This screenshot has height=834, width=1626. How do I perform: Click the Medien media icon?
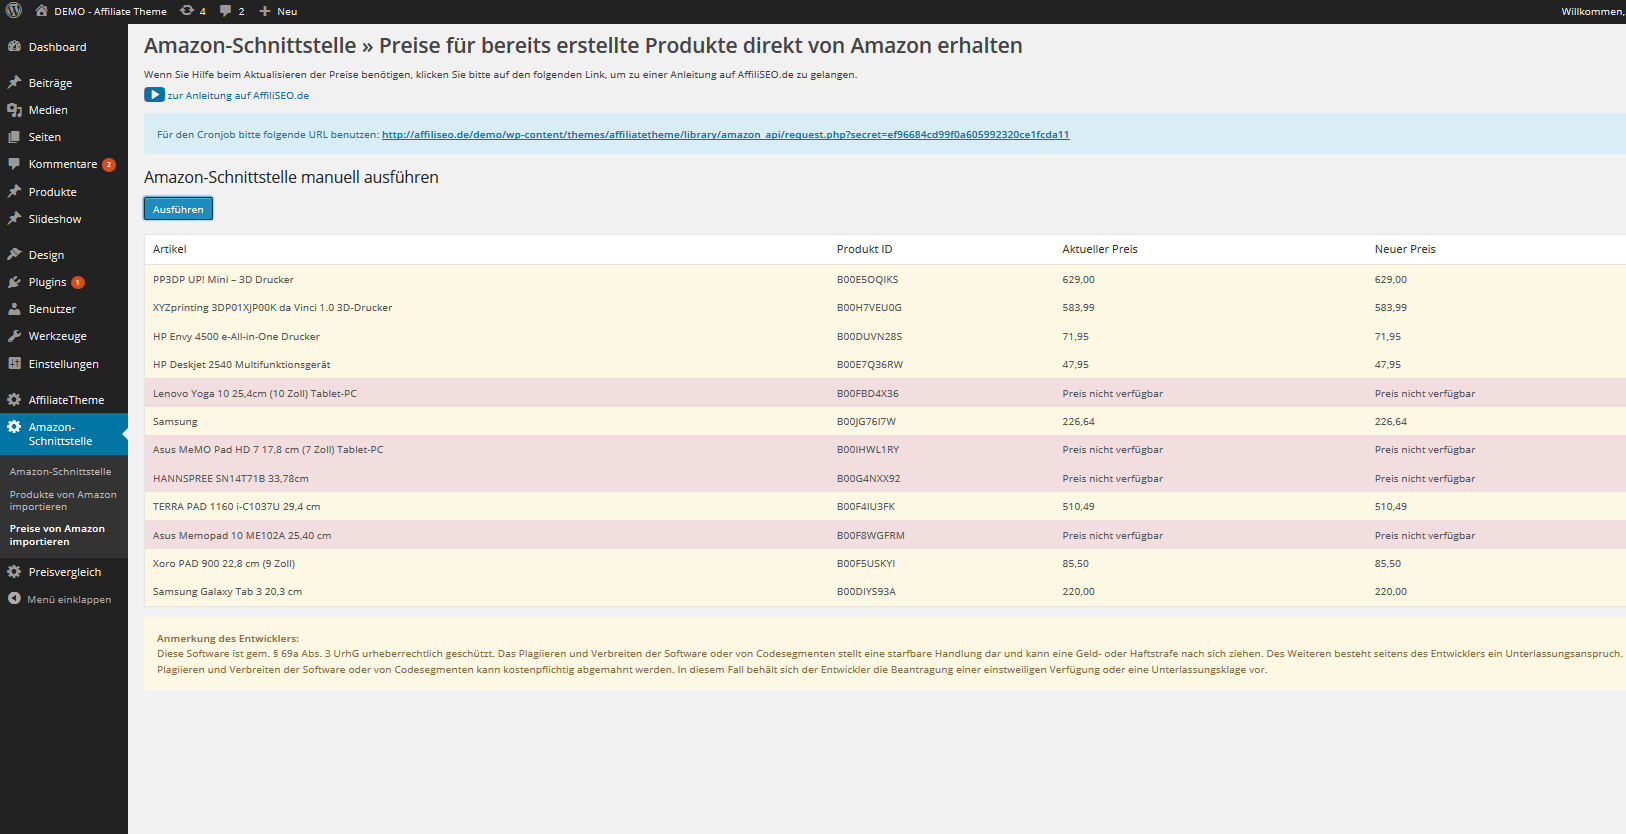coord(14,110)
